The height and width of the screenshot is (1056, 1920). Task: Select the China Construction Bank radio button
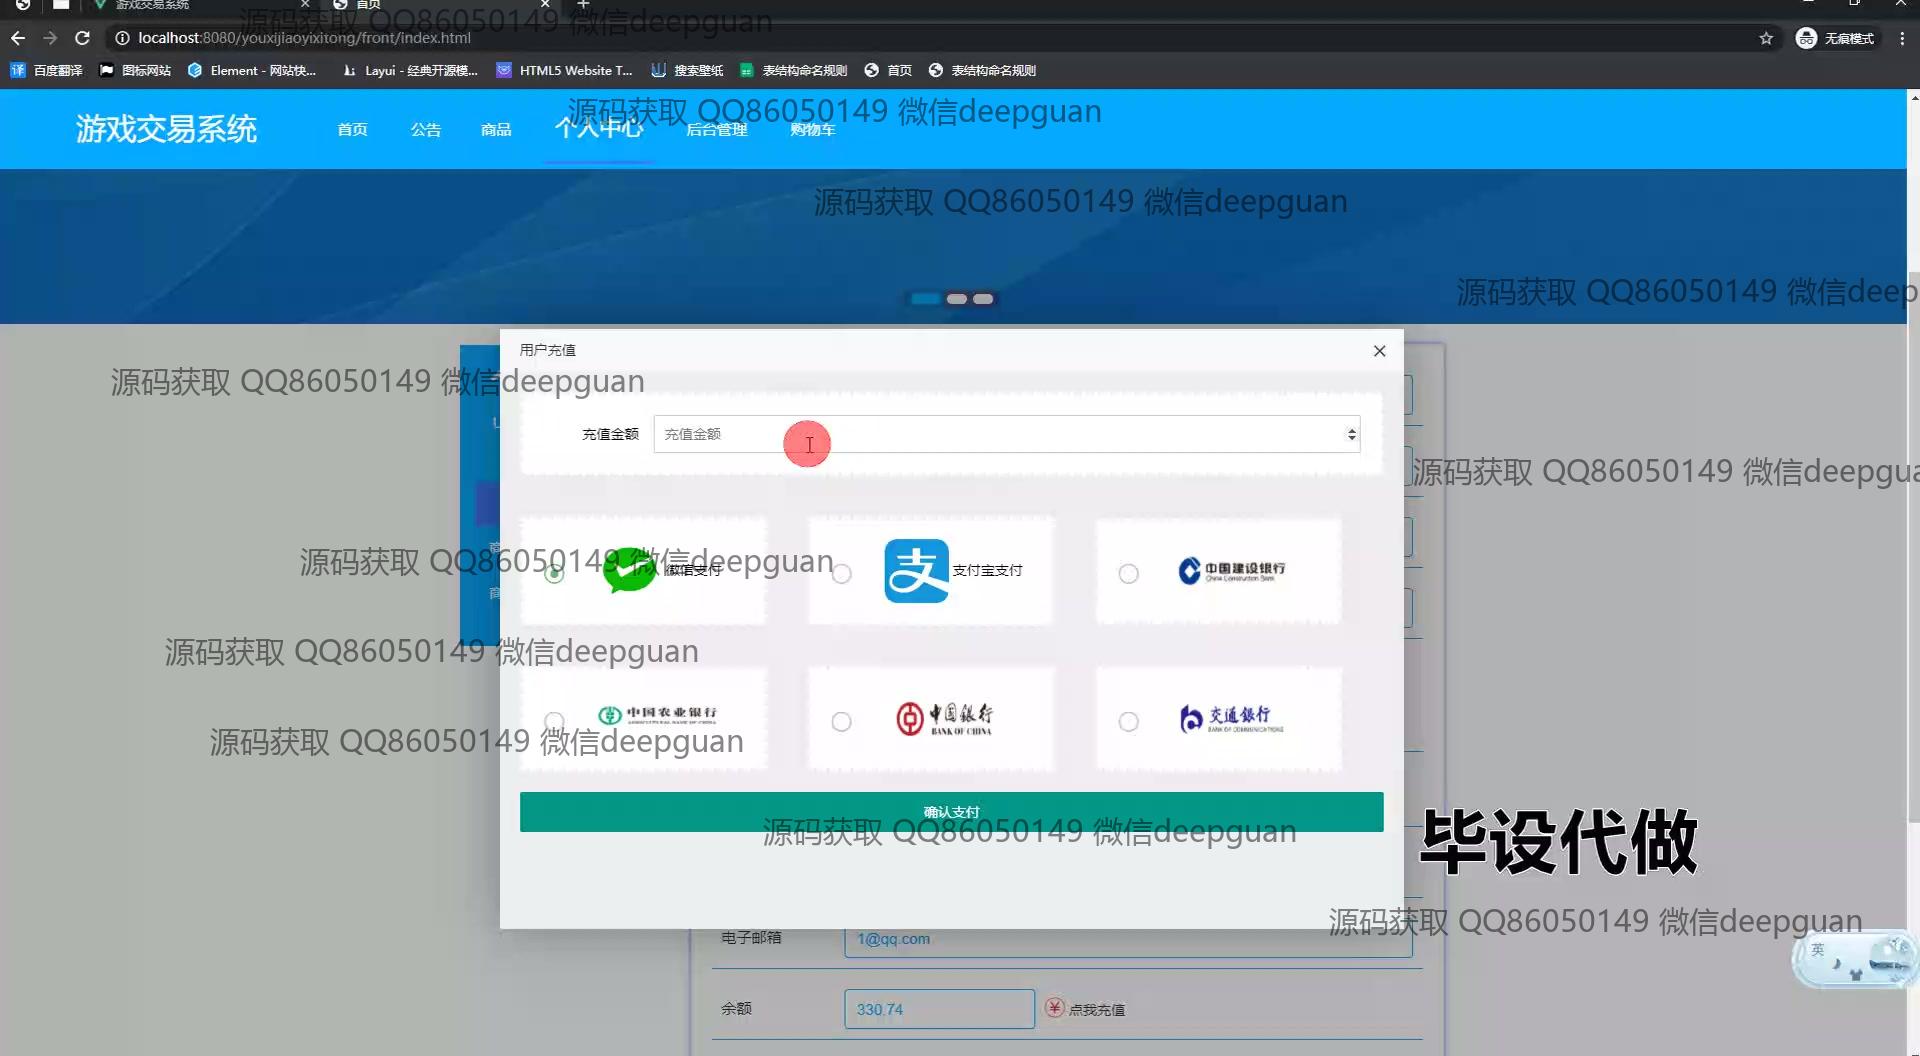coord(1129,574)
